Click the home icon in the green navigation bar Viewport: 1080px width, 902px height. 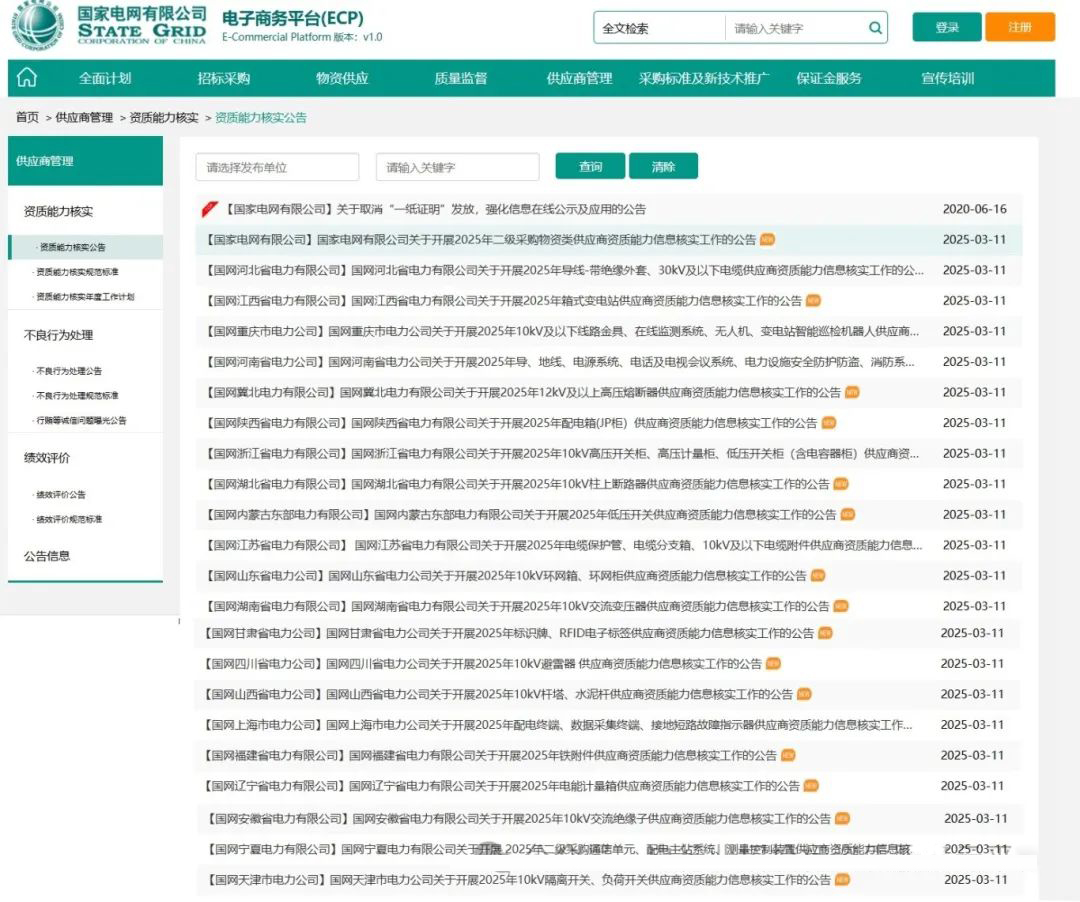tap(26, 77)
